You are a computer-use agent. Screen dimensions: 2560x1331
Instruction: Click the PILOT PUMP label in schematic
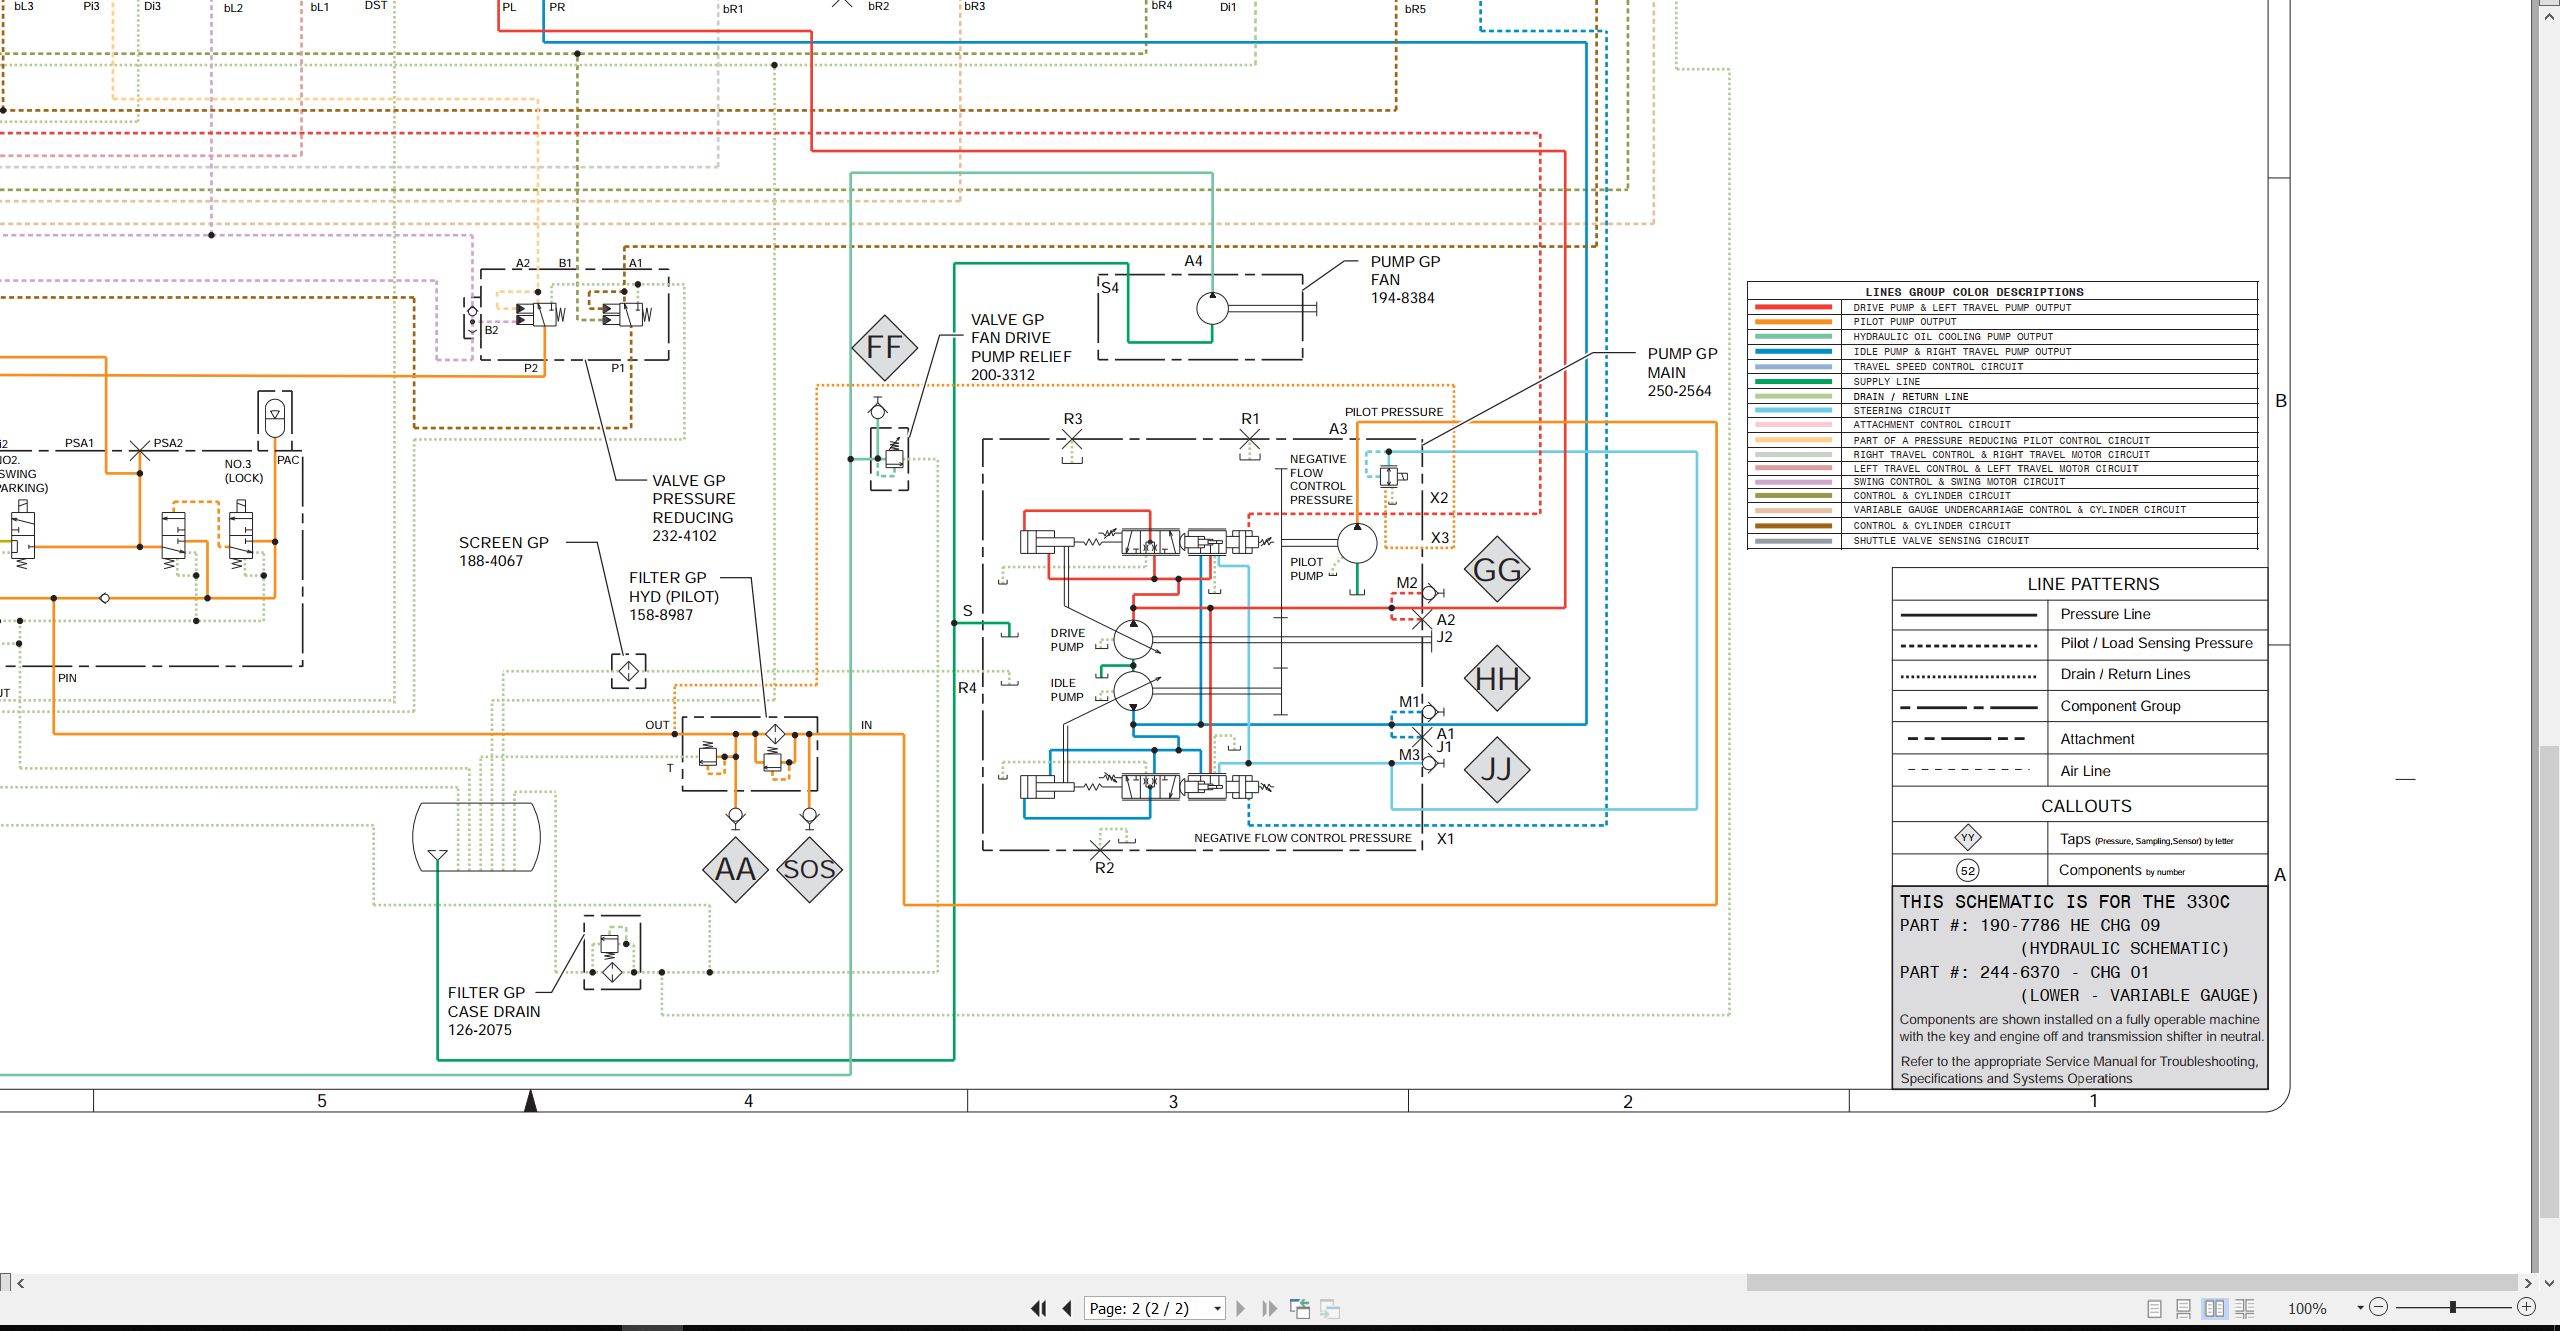tap(1306, 569)
